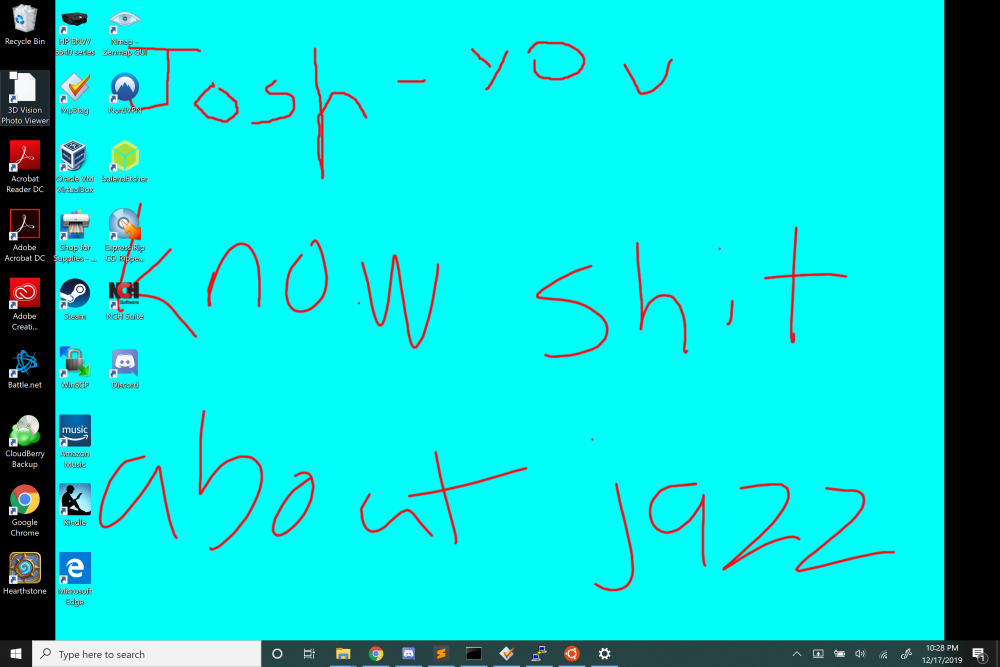The image size is (1000, 667).
Task: Open the volume control tray icon
Action: pyautogui.click(x=861, y=654)
